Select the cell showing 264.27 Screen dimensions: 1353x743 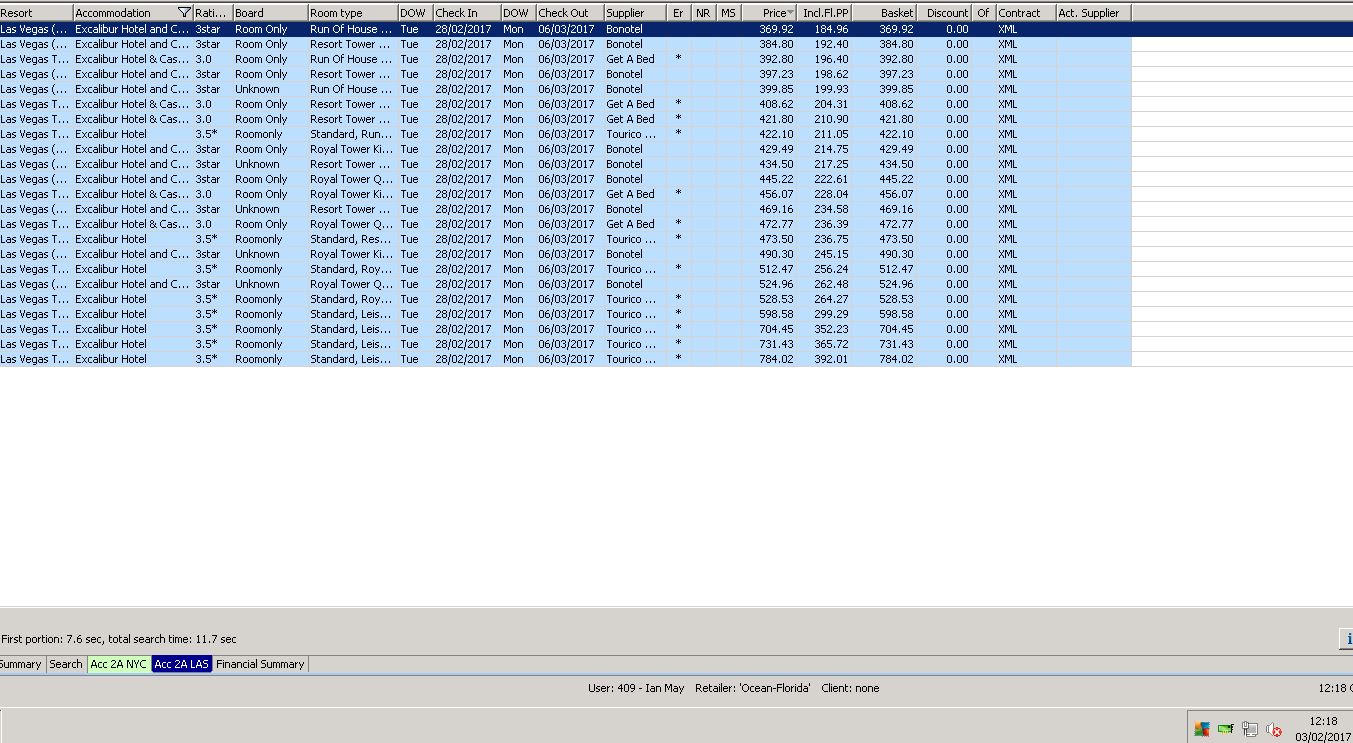click(x=825, y=299)
